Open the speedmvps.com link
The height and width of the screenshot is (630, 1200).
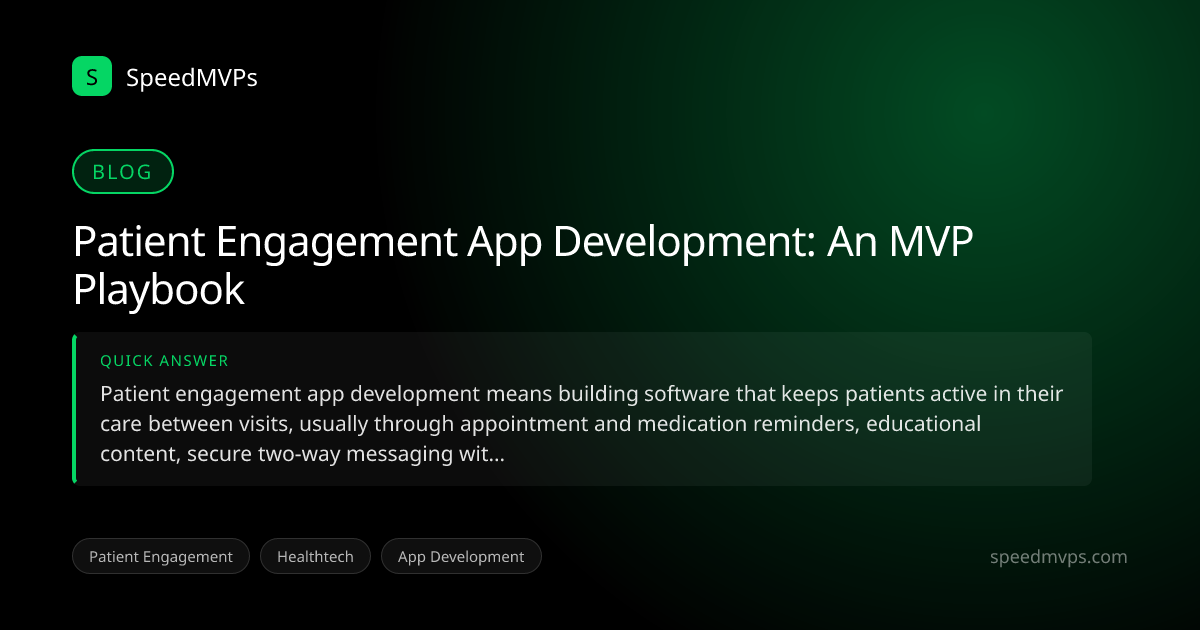click(1057, 557)
